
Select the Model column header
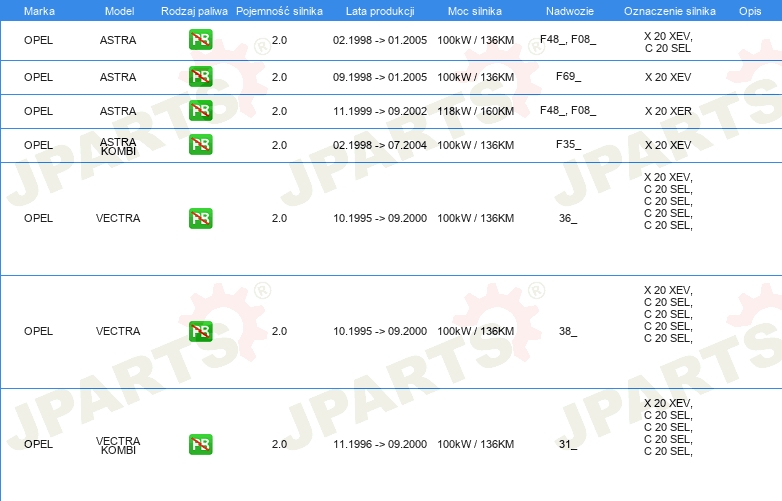pyautogui.click(x=119, y=11)
